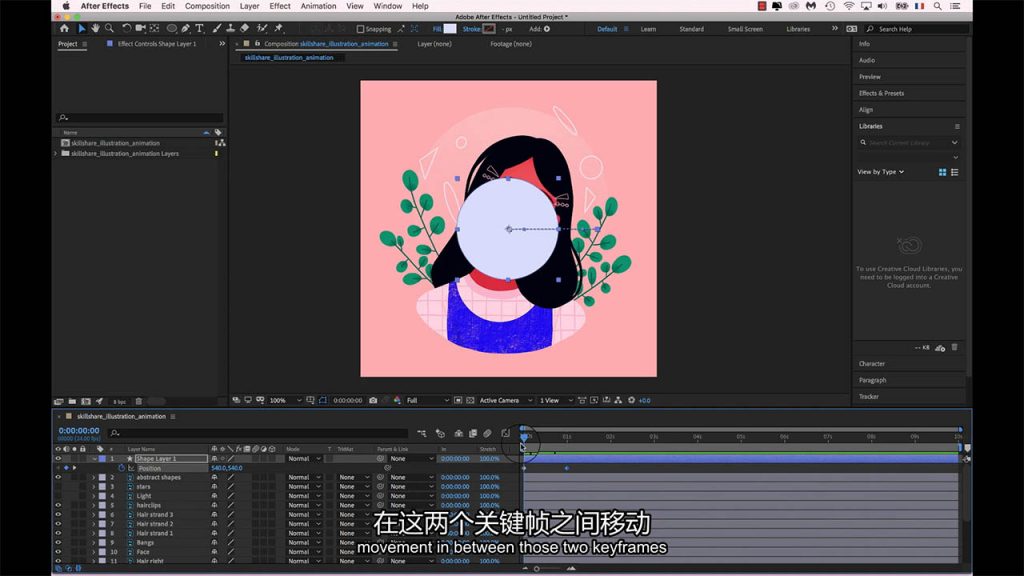Hide the Bangs layer
This screenshot has height=576, width=1024.
tap(58, 543)
